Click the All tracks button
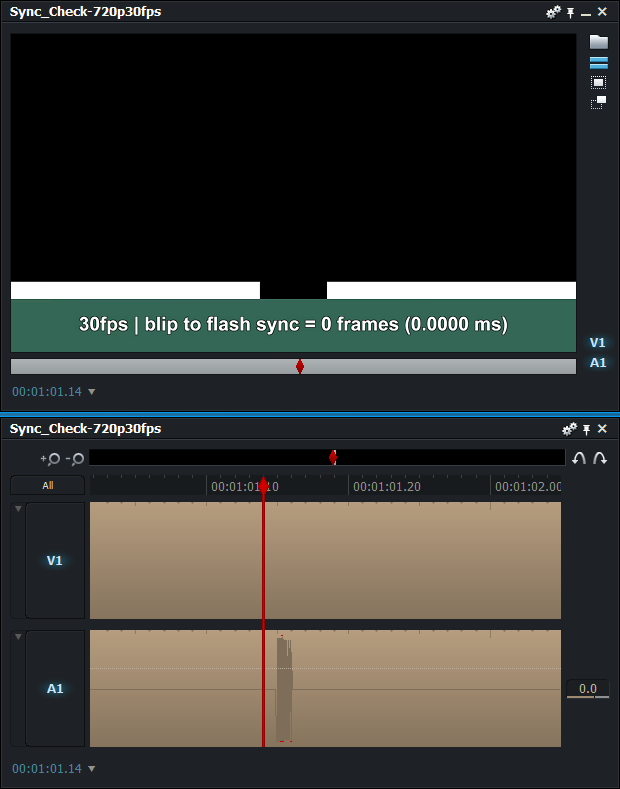This screenshot has height=789, width=620. click(47, 486)
